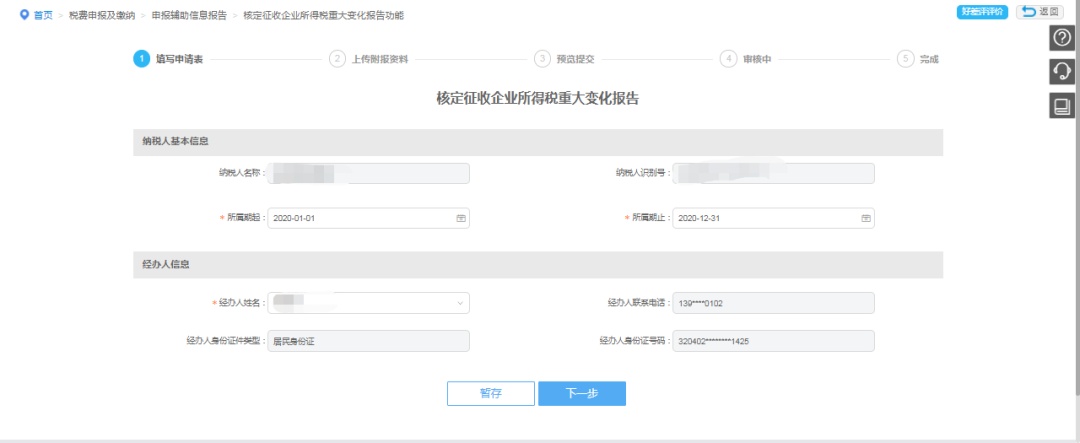Expand the 经办人姓名 dropdown arrow
Viewport: 1080px width, 443px height.
point(460,303)
